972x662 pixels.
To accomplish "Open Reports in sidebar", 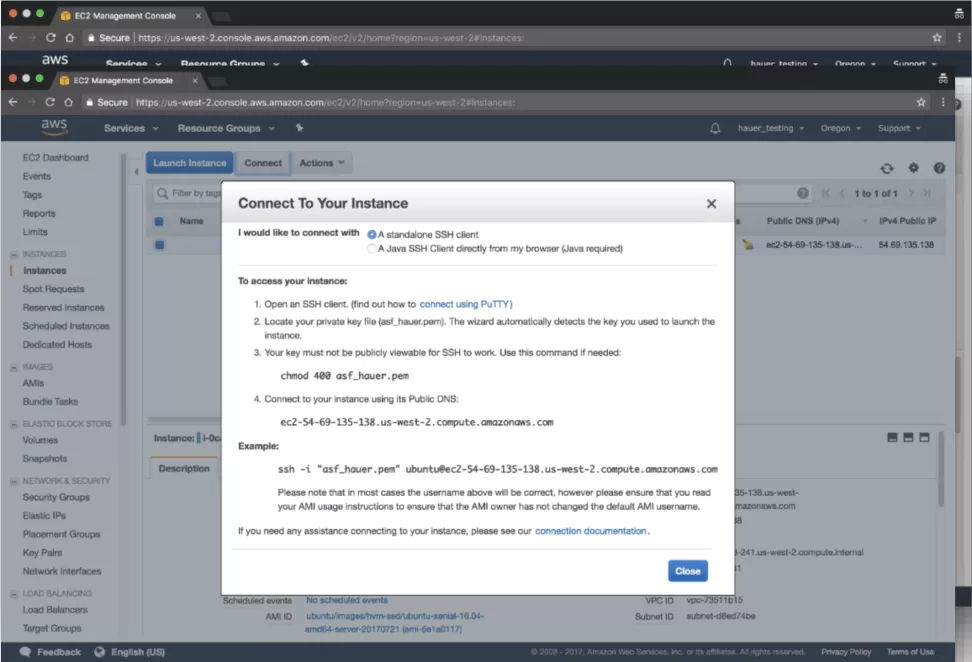I will 39,213.
